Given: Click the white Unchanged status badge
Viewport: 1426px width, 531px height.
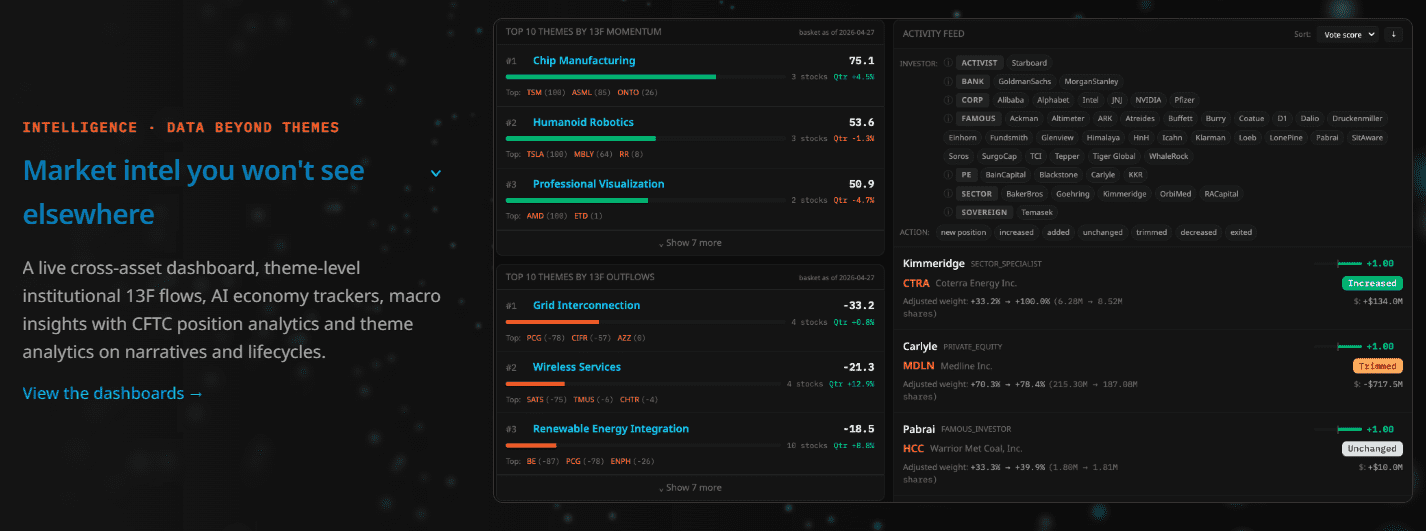Looking at the screenshot, I should (x=1372, y=449).
